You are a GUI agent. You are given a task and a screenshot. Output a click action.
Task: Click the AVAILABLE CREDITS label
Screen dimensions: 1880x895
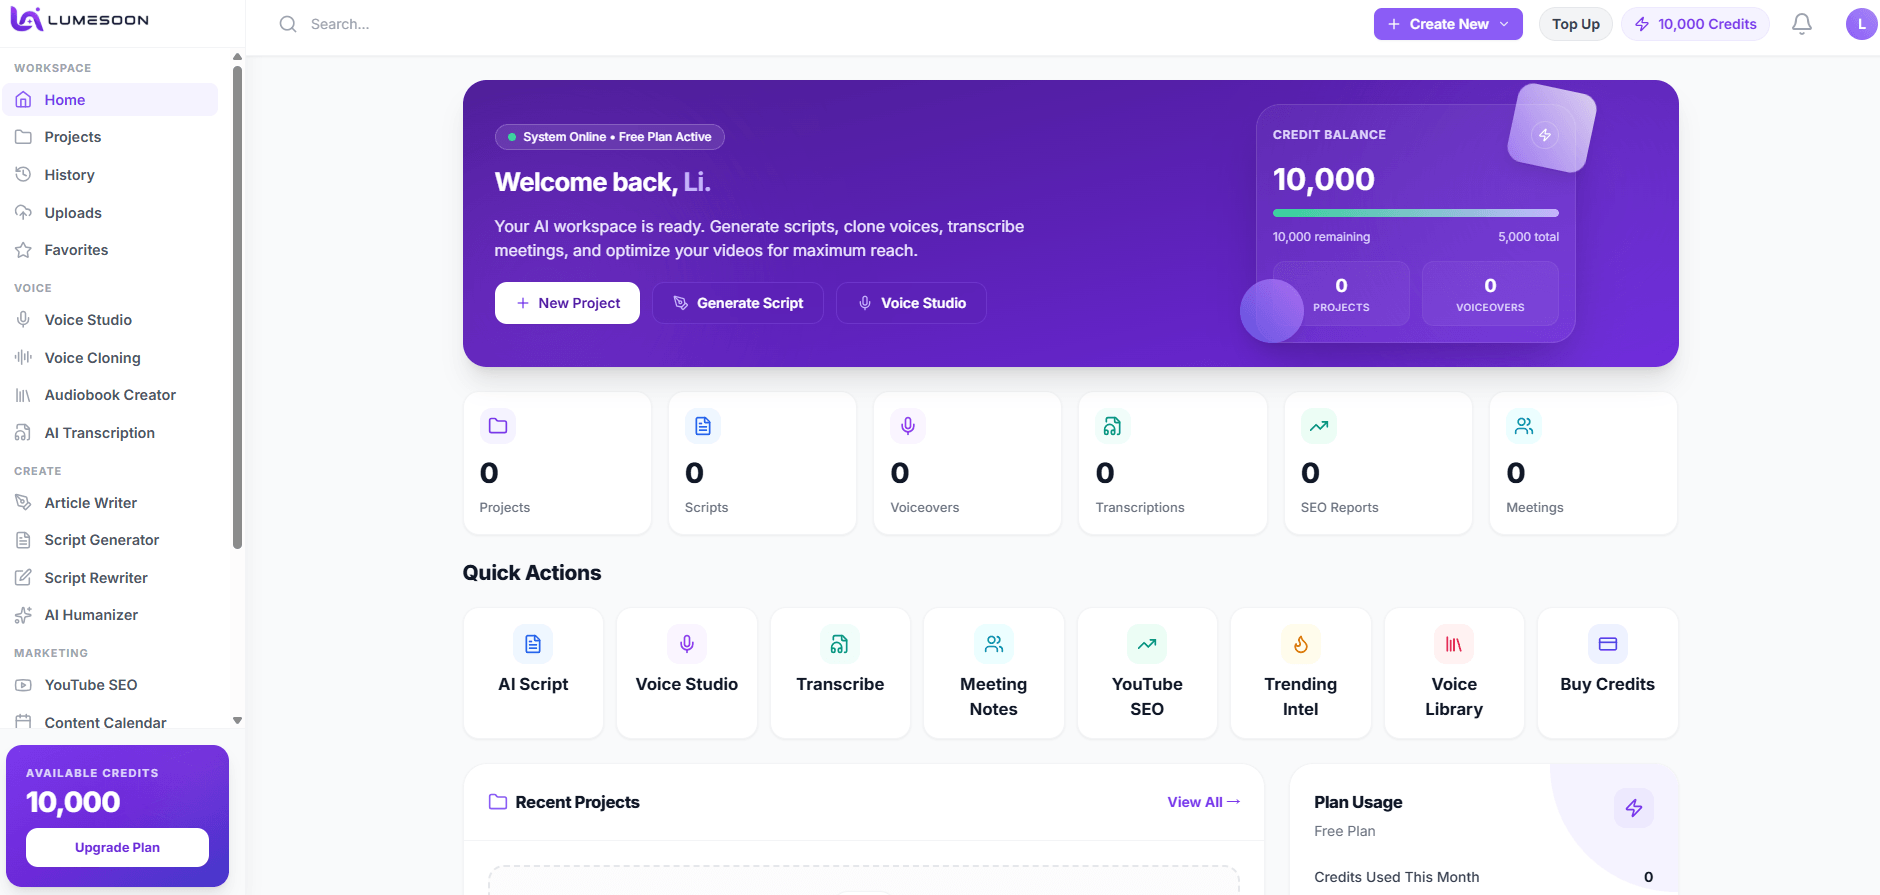(x=92, y=773)
